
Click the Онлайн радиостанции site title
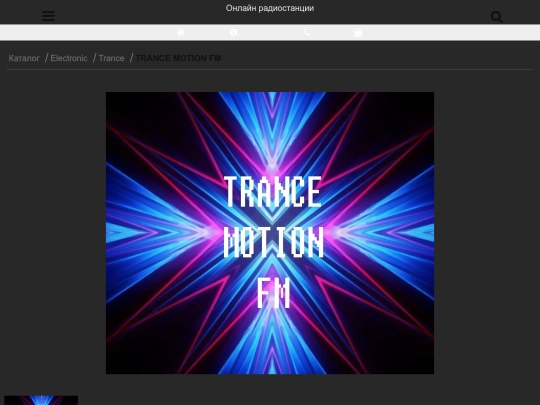click(x=270, y=8)
